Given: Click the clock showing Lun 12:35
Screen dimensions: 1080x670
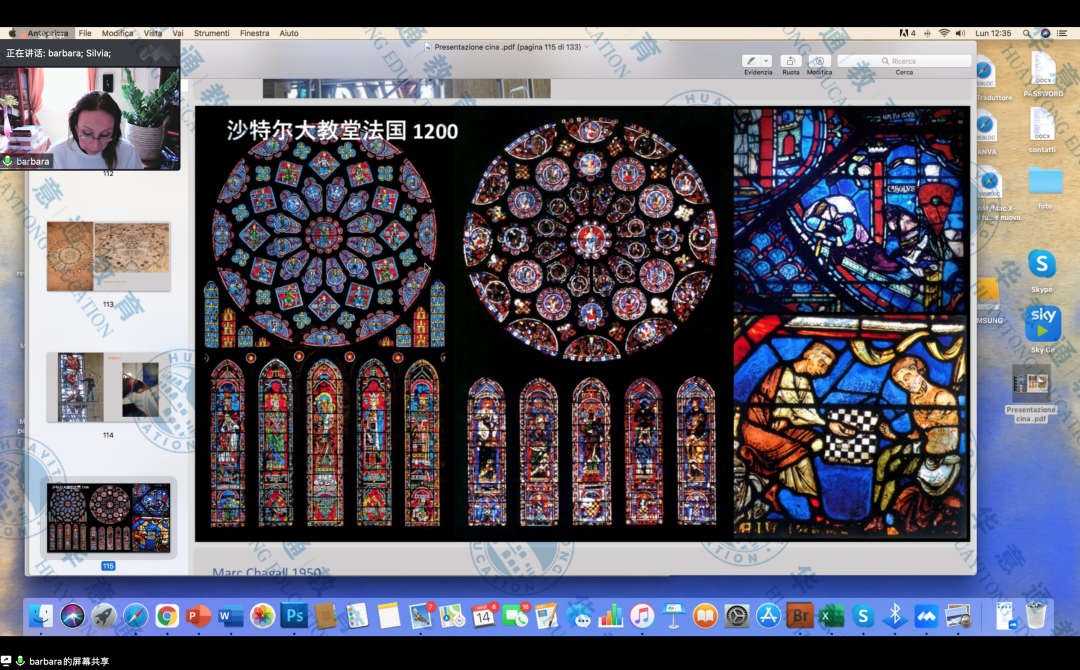Looking at the screenshot, I should pyautogui.click(x=993, y=33).
